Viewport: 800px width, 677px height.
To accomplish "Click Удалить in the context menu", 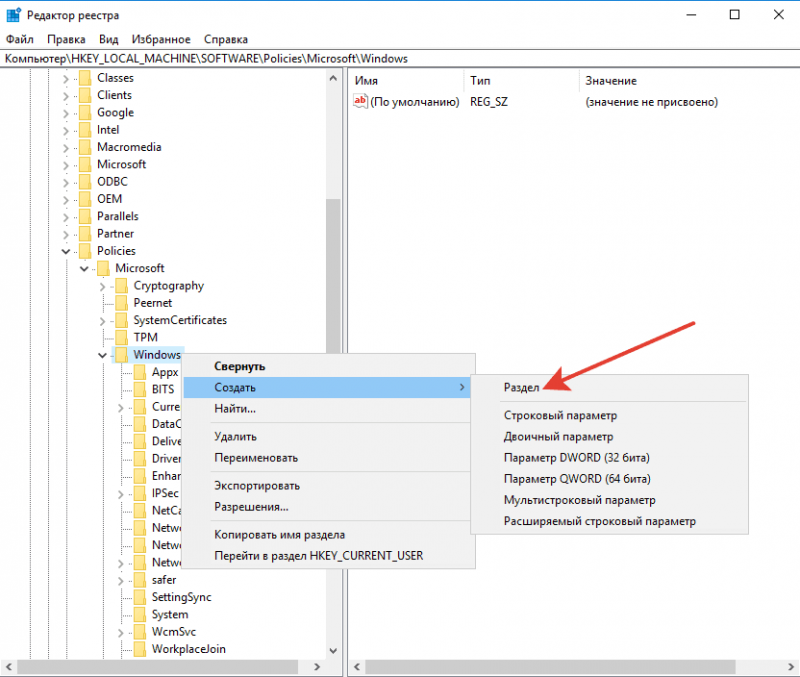I will click(328, 437).
